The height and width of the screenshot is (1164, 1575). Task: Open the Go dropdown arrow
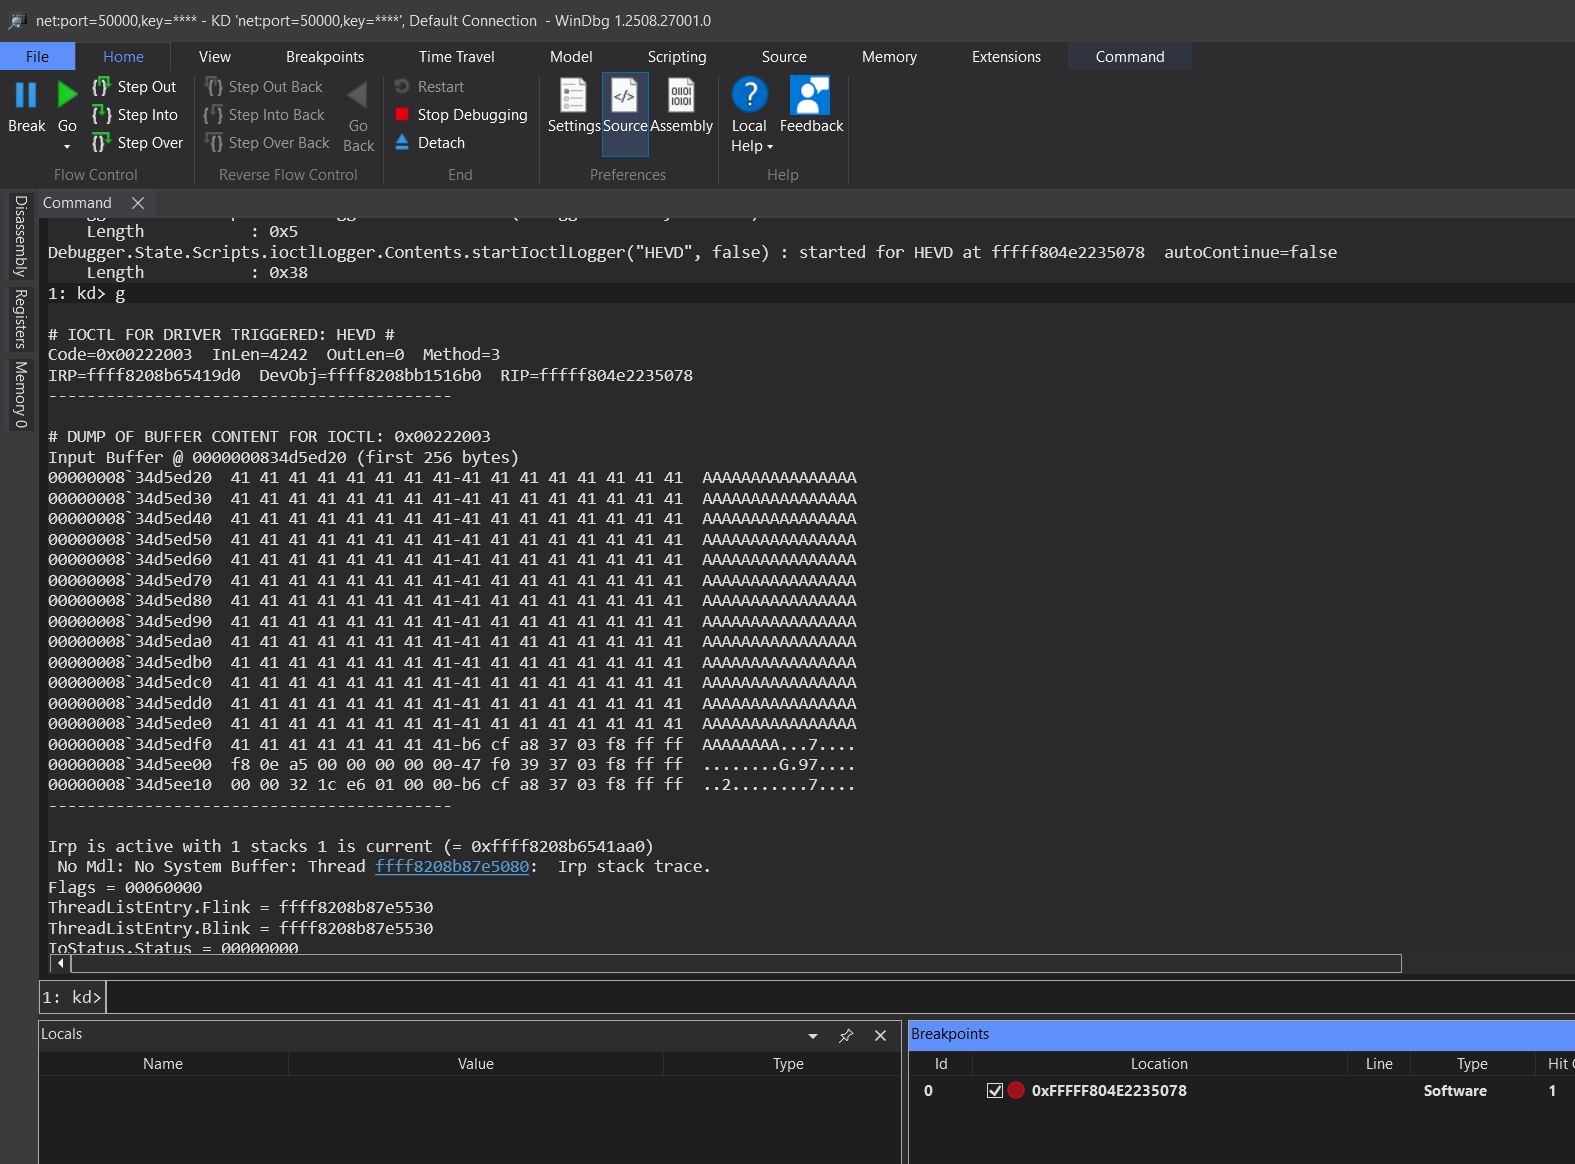pos(67,147)
